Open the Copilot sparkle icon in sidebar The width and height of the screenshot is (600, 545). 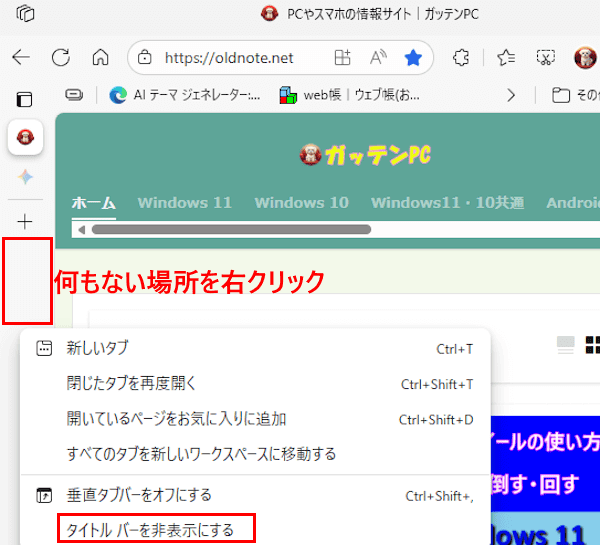click(x=25, y=177)
